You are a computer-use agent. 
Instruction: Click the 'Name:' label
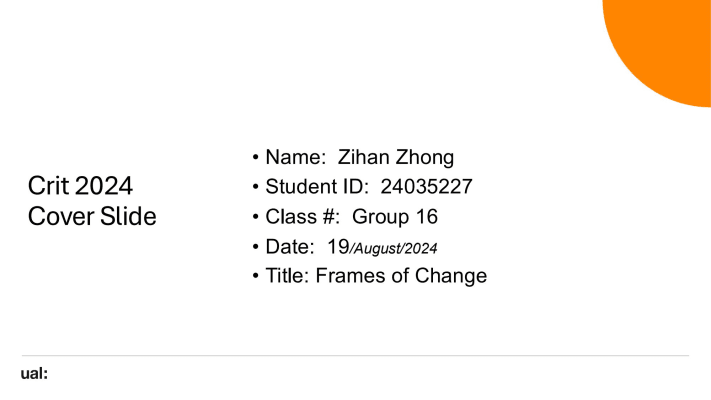click(x=296, y=157)
